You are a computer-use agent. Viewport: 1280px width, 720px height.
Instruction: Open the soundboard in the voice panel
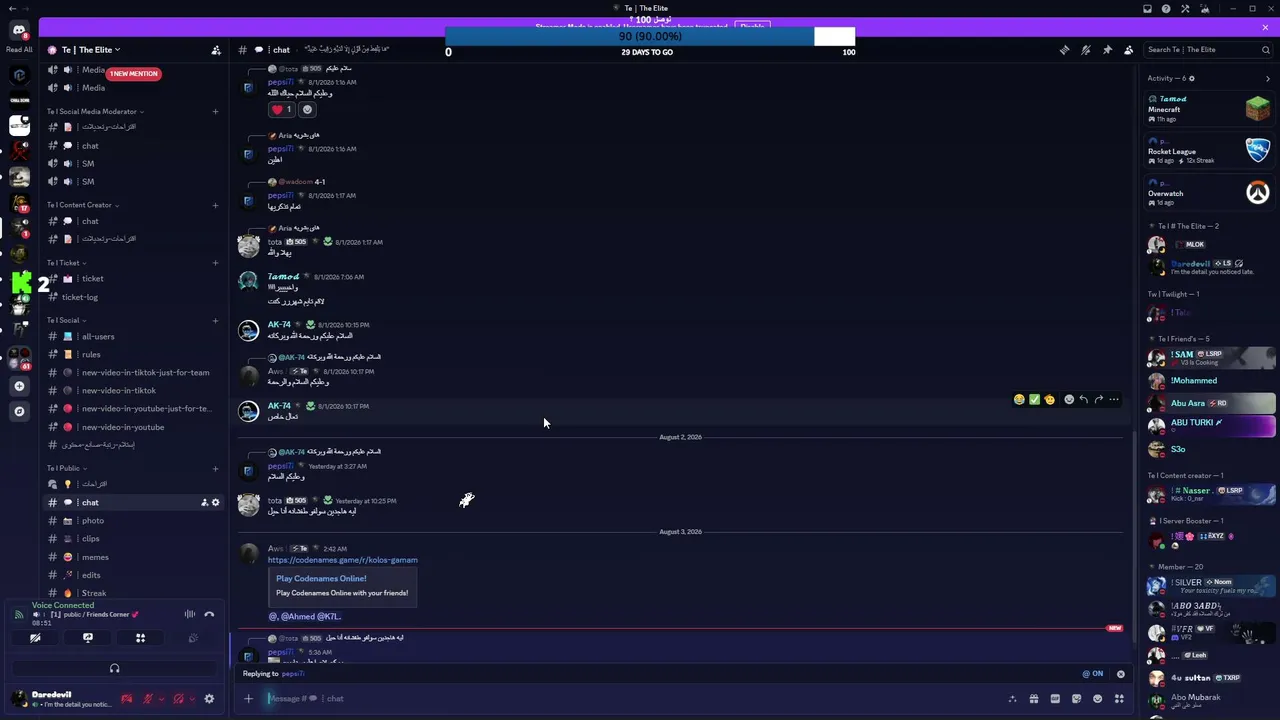(193, 638)
